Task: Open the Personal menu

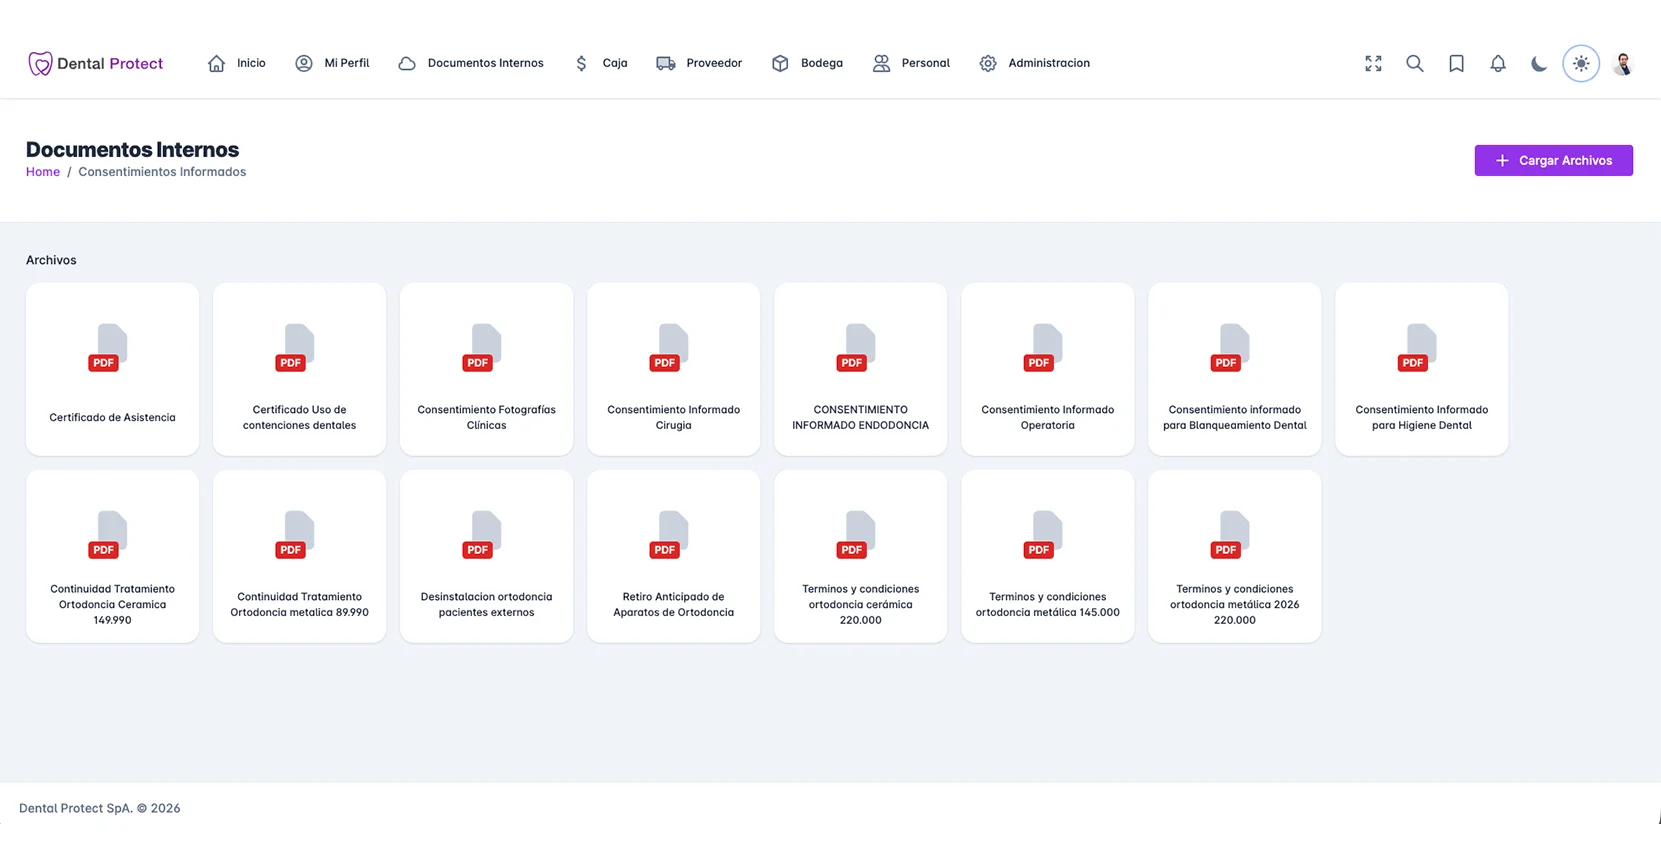Action: pyautogui.click(x=911, y=63)
